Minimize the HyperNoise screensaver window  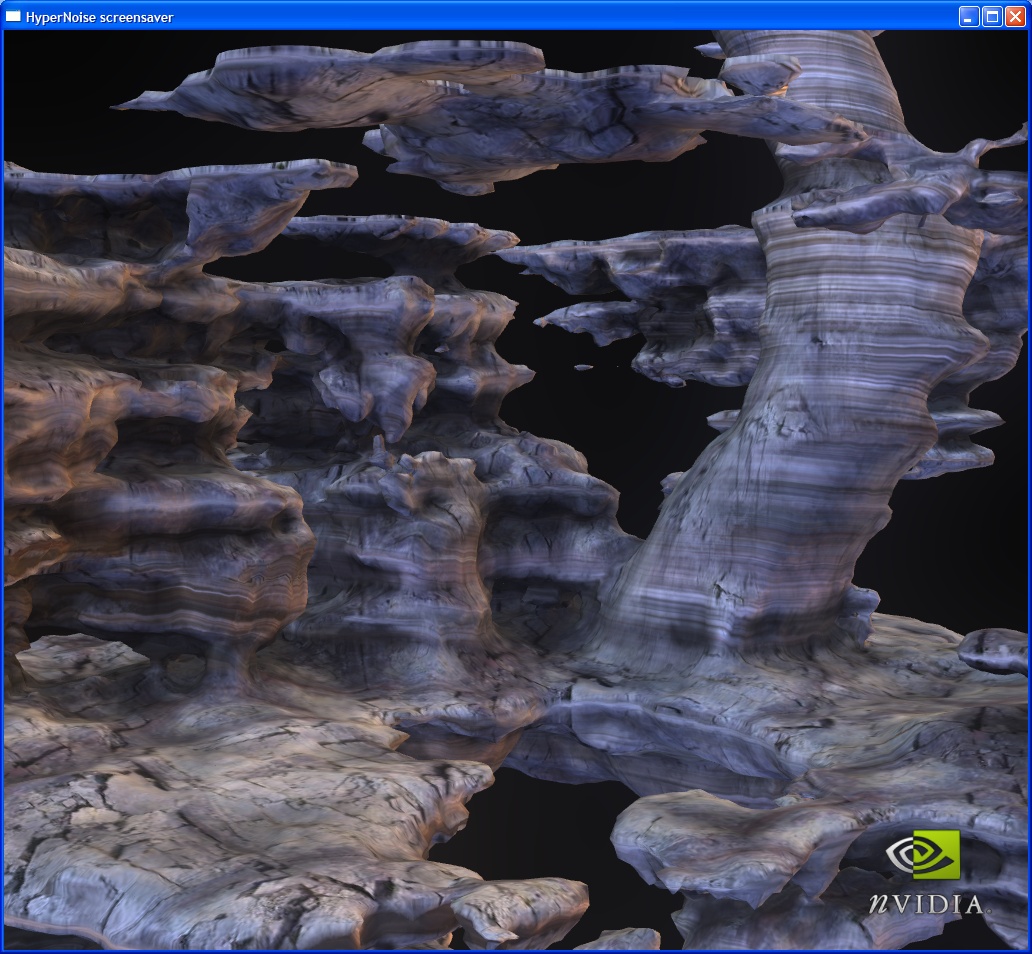point(969,16)
